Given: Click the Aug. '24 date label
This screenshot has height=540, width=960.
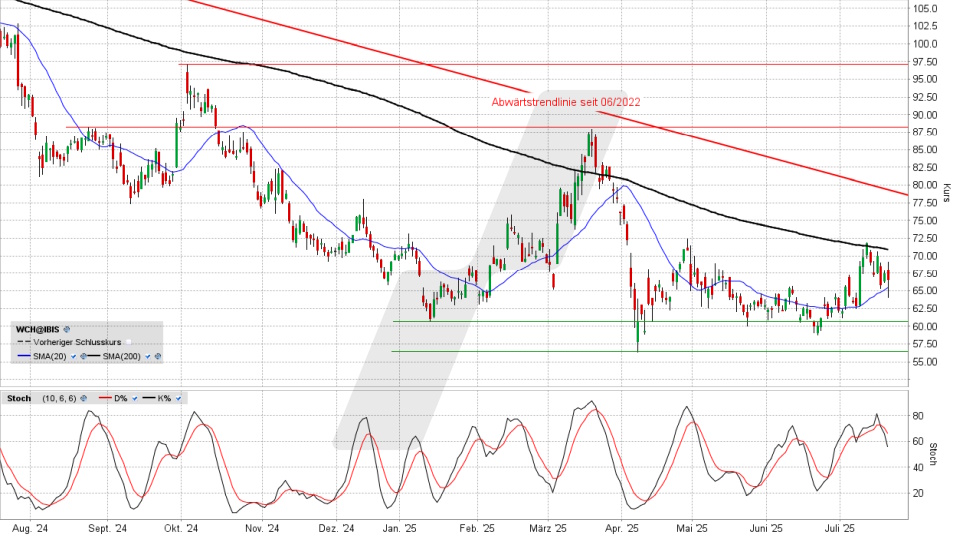Looking at the screenshot, I should [29, 528].
